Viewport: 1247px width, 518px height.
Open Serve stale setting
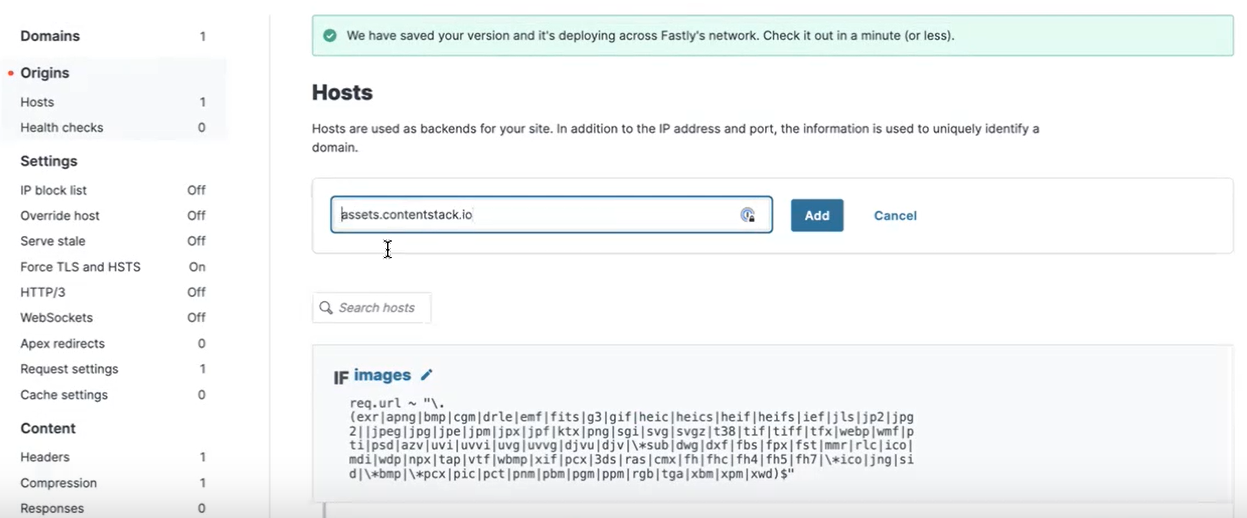[x=53, y=241]
